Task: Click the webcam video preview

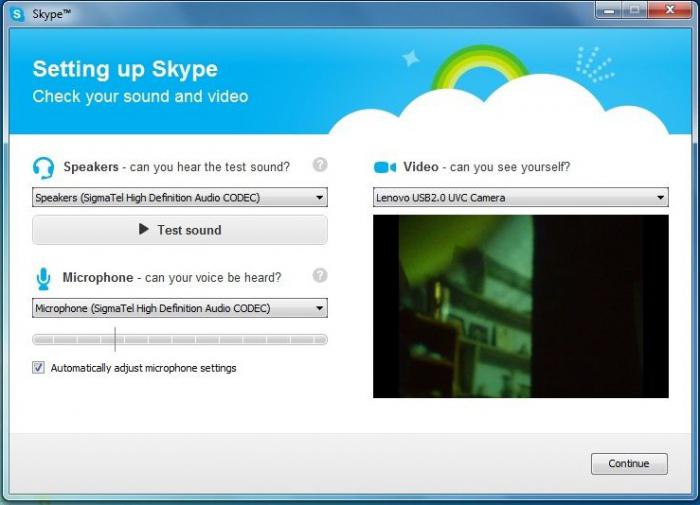Action: 521,306
